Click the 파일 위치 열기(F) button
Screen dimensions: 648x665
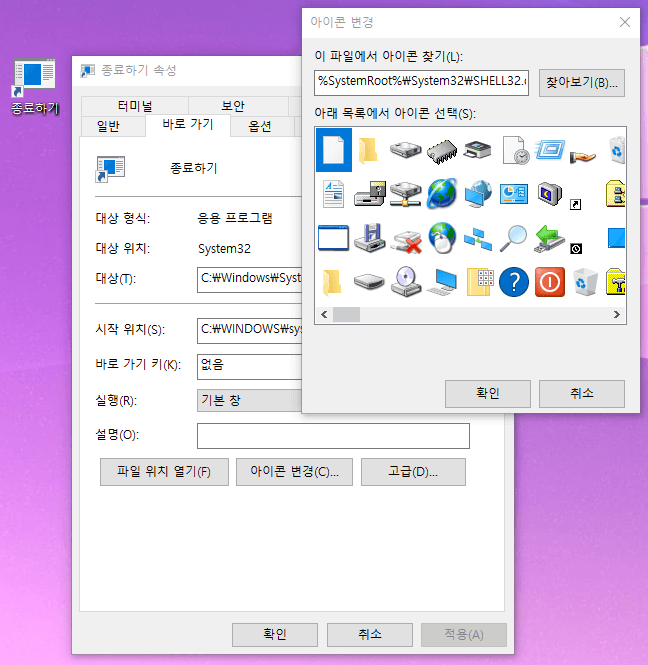(164, 472)
